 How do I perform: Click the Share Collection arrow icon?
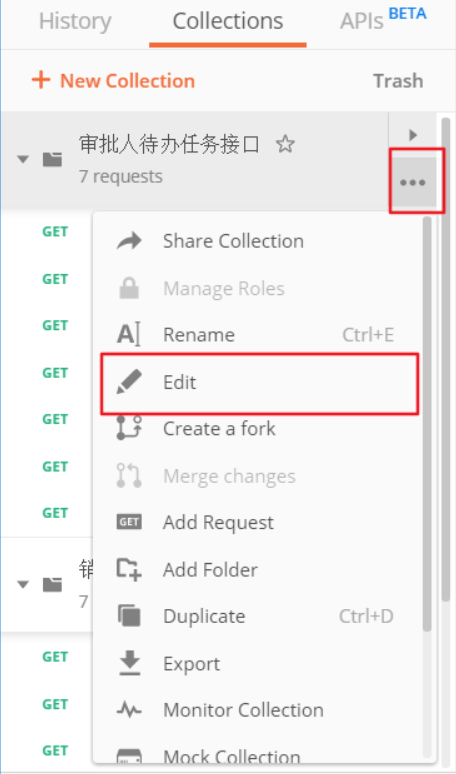pyautogui.click(x=129, y=241)
